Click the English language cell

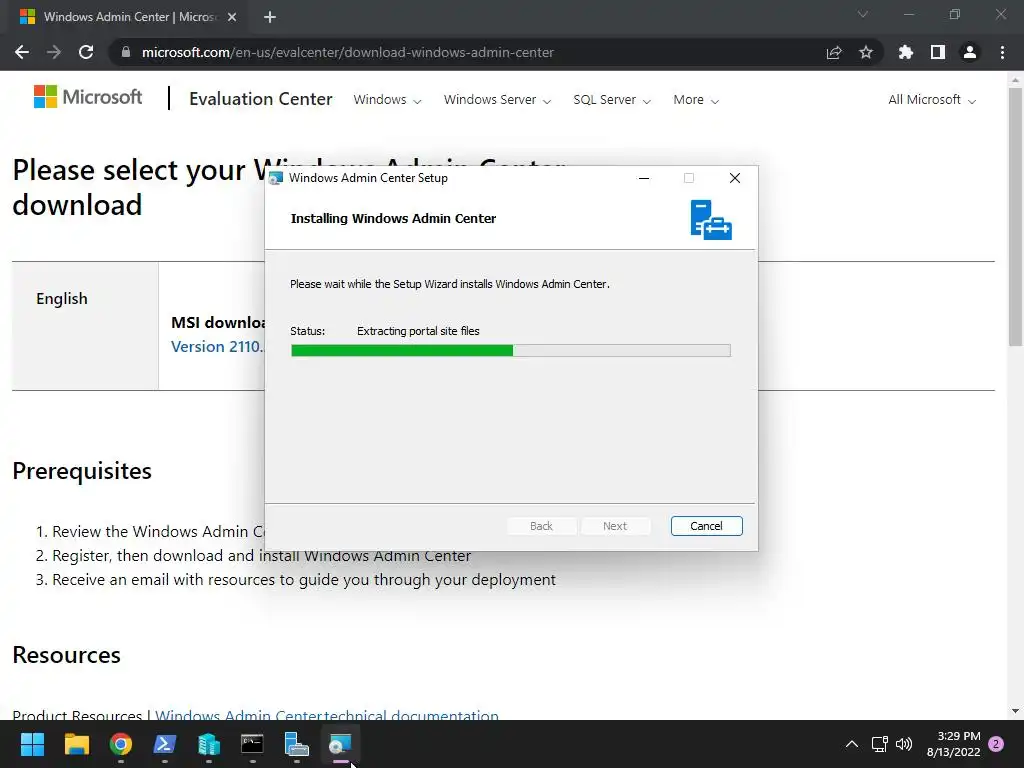pyautogui.click(x=85, y=326)
